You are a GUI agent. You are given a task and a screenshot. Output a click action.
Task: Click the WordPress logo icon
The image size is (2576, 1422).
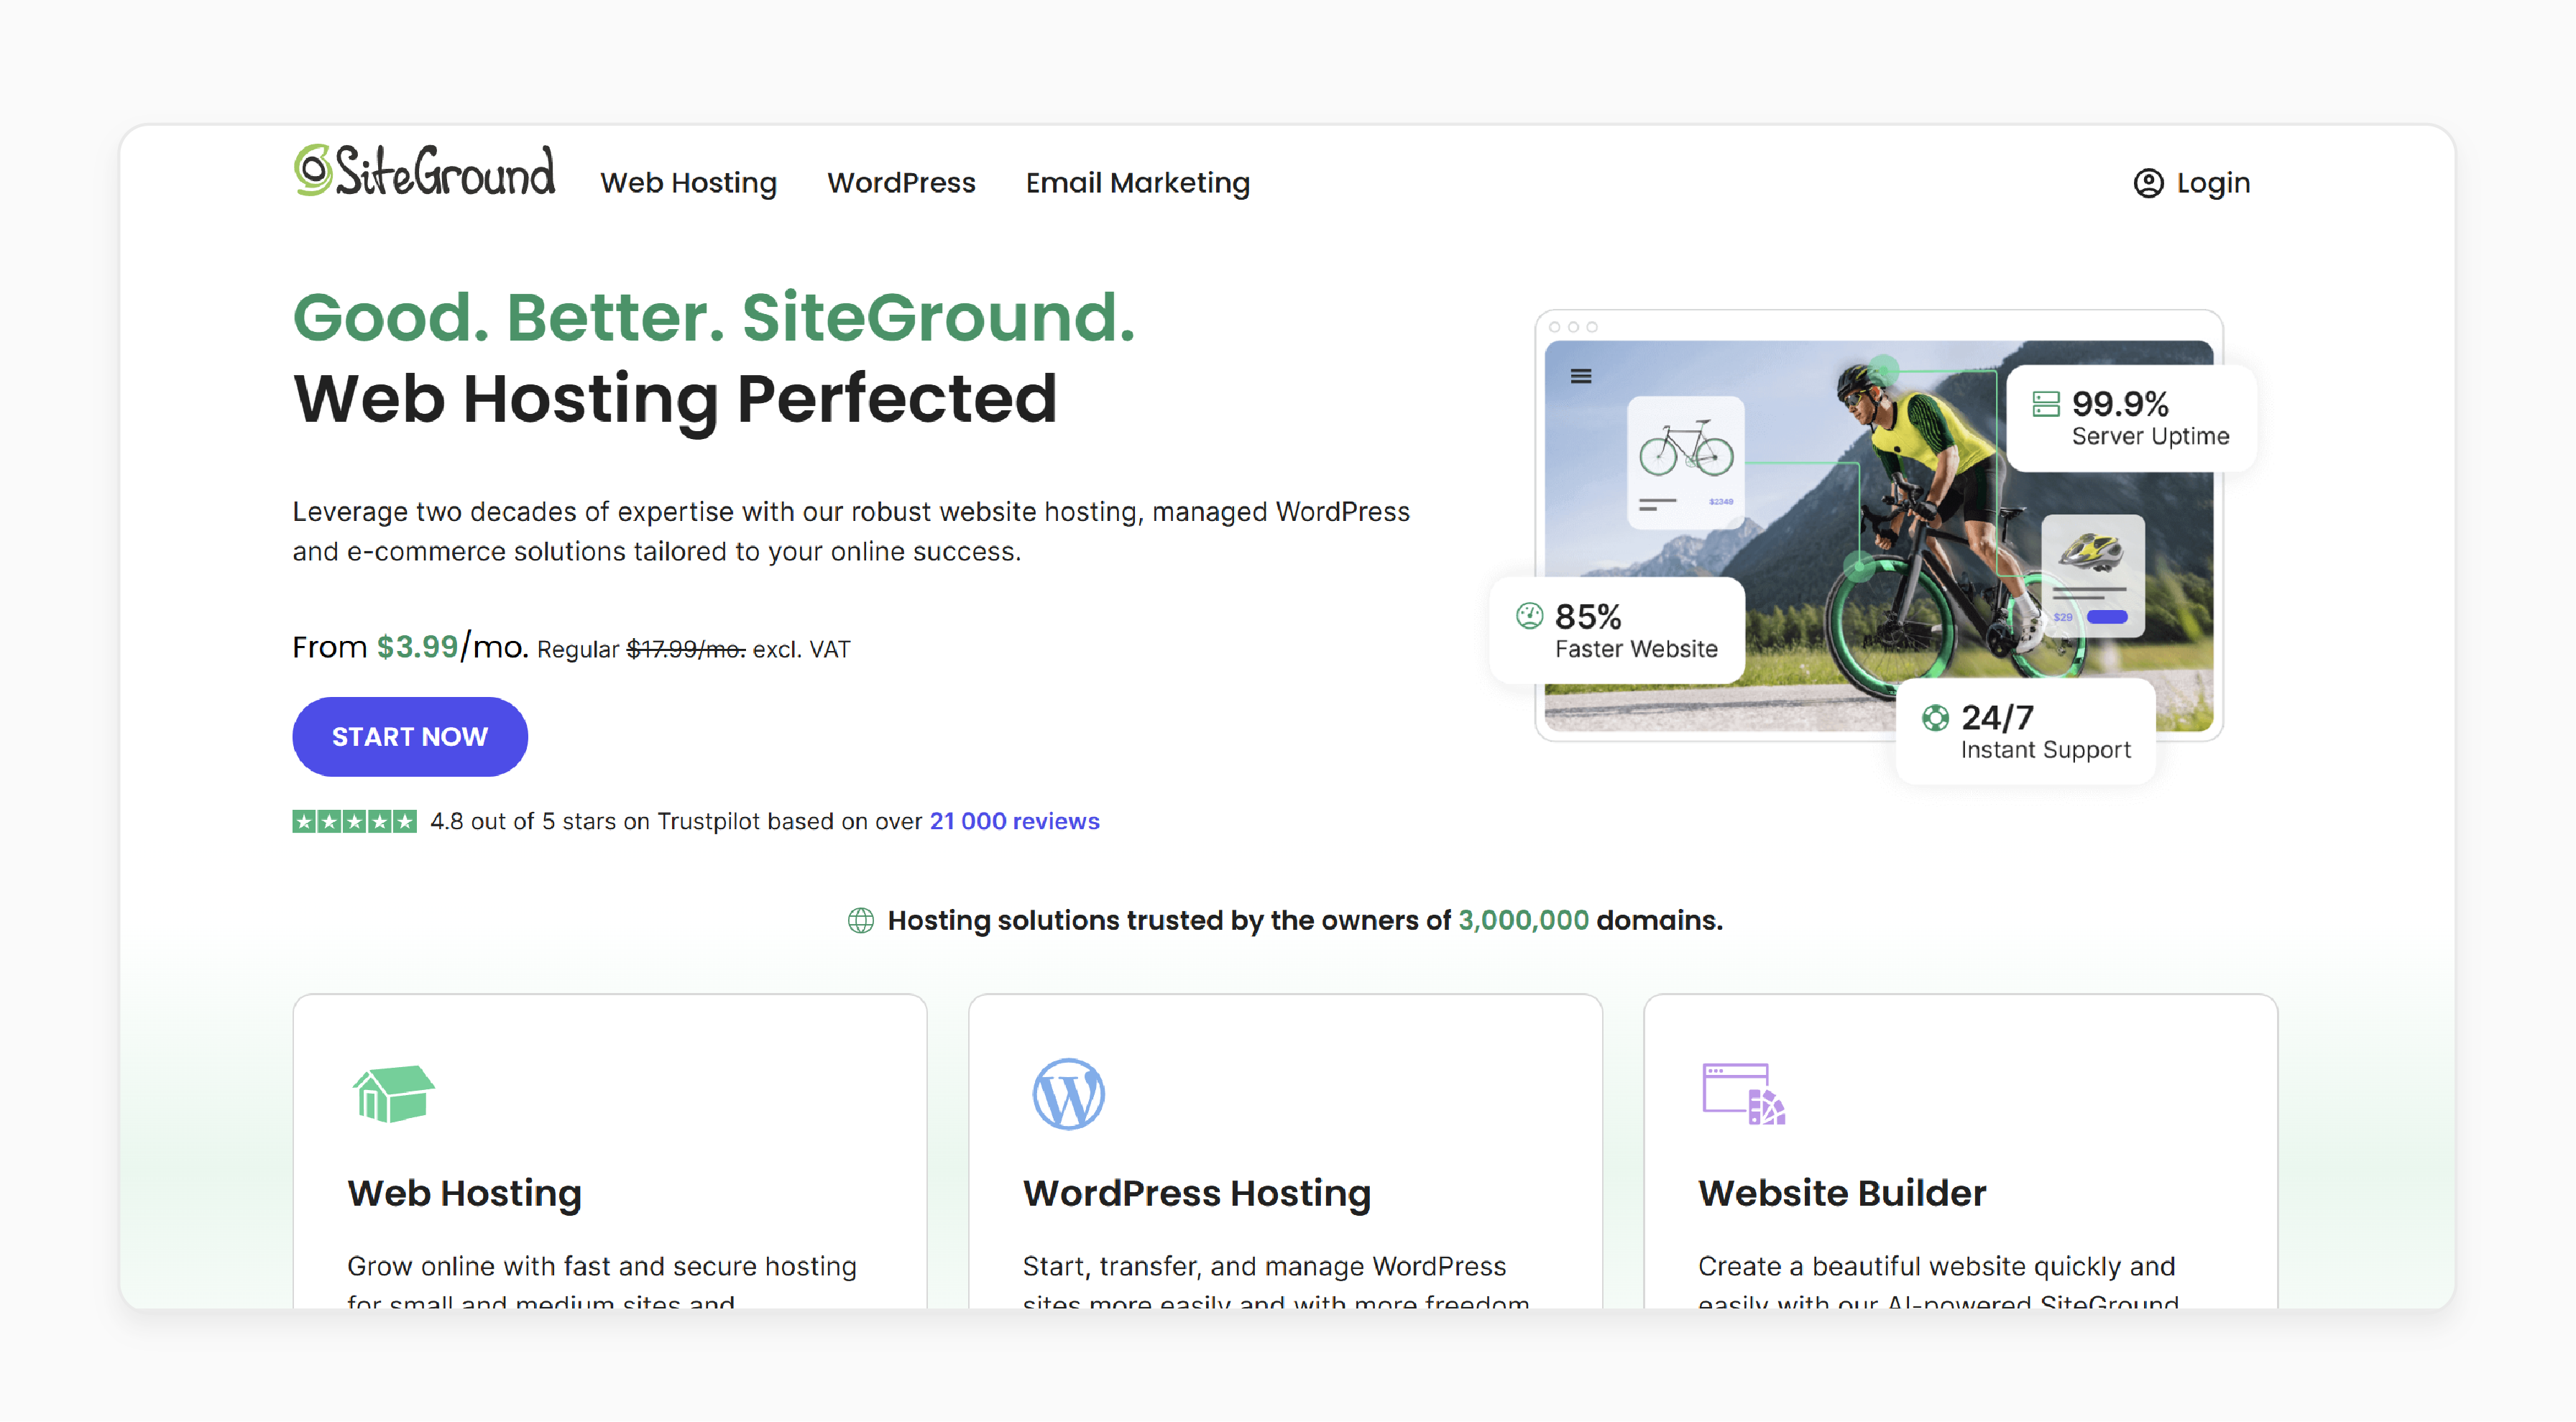1068,1094
